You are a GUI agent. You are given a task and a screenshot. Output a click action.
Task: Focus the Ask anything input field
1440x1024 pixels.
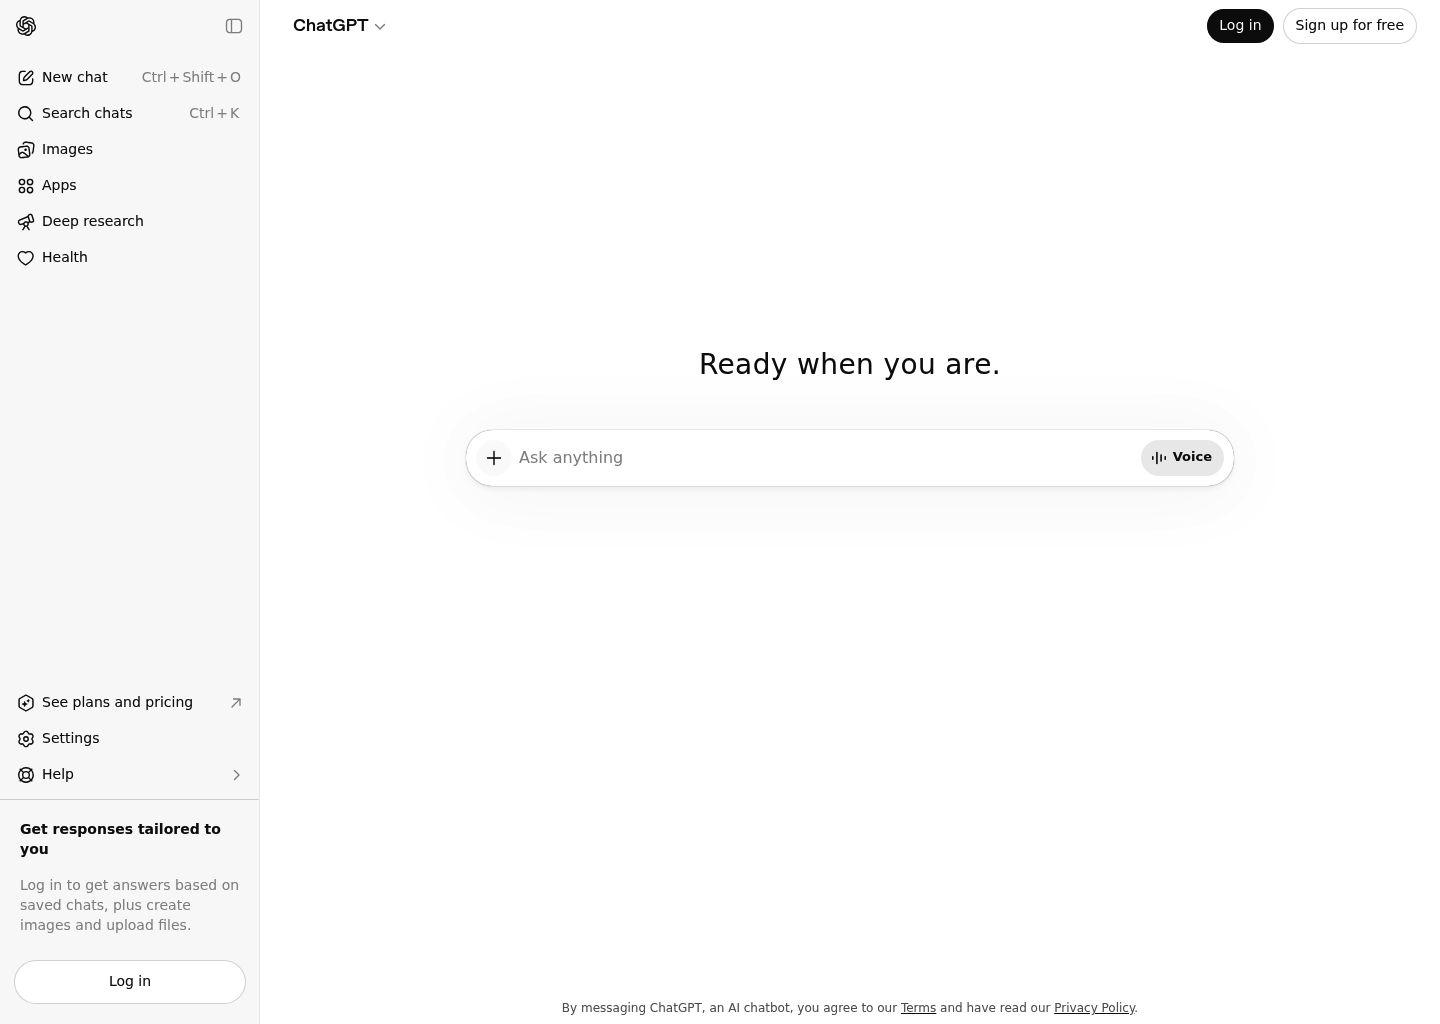pos(820,458)
